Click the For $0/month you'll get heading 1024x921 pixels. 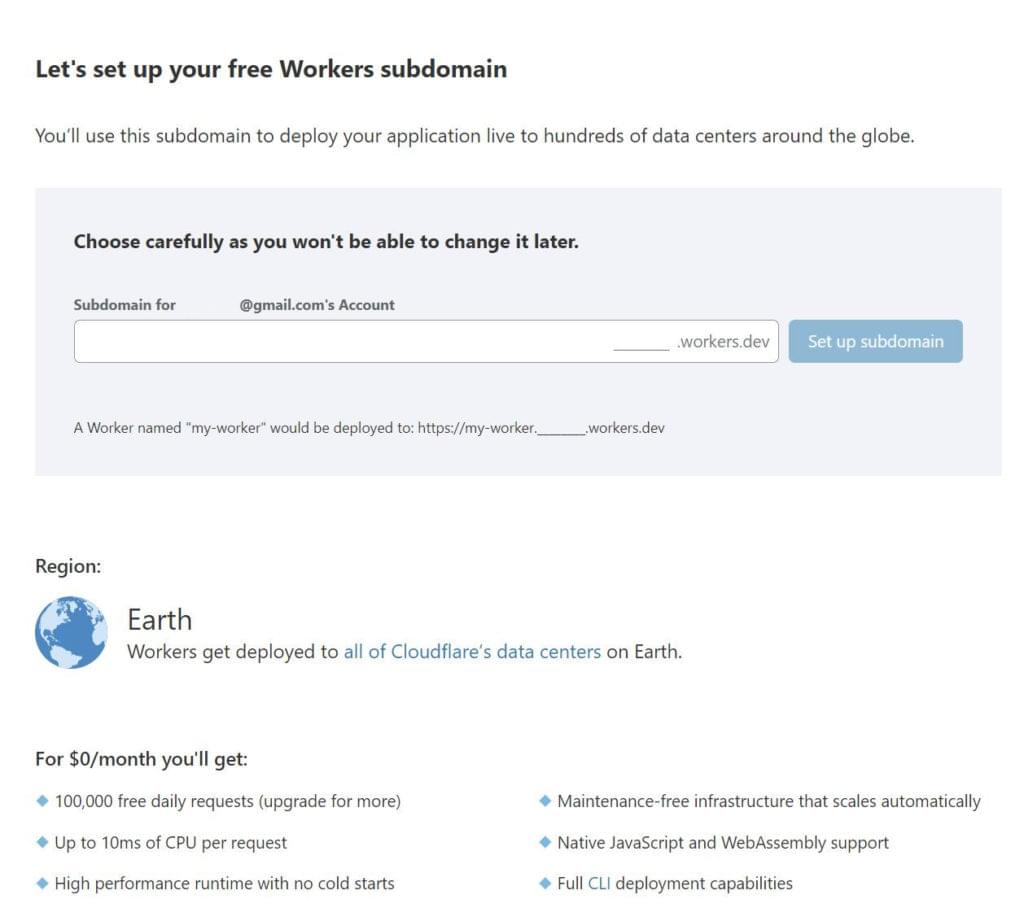pyautogui.click(x=141, y=759)
